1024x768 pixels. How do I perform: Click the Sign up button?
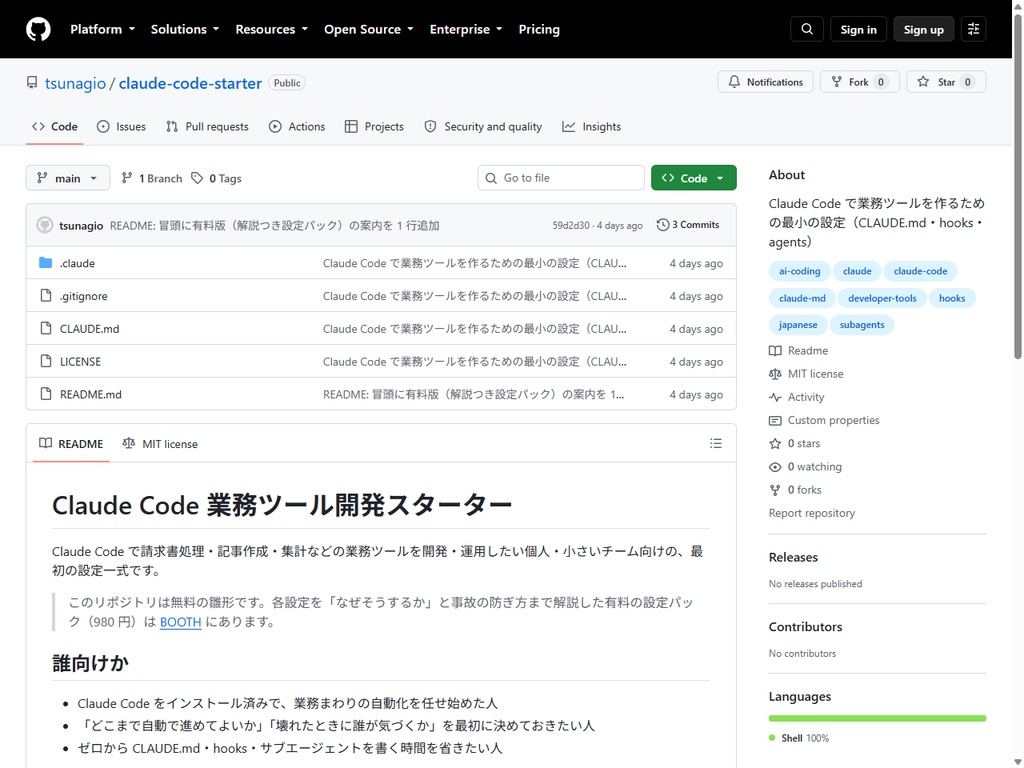coord(923,29)
